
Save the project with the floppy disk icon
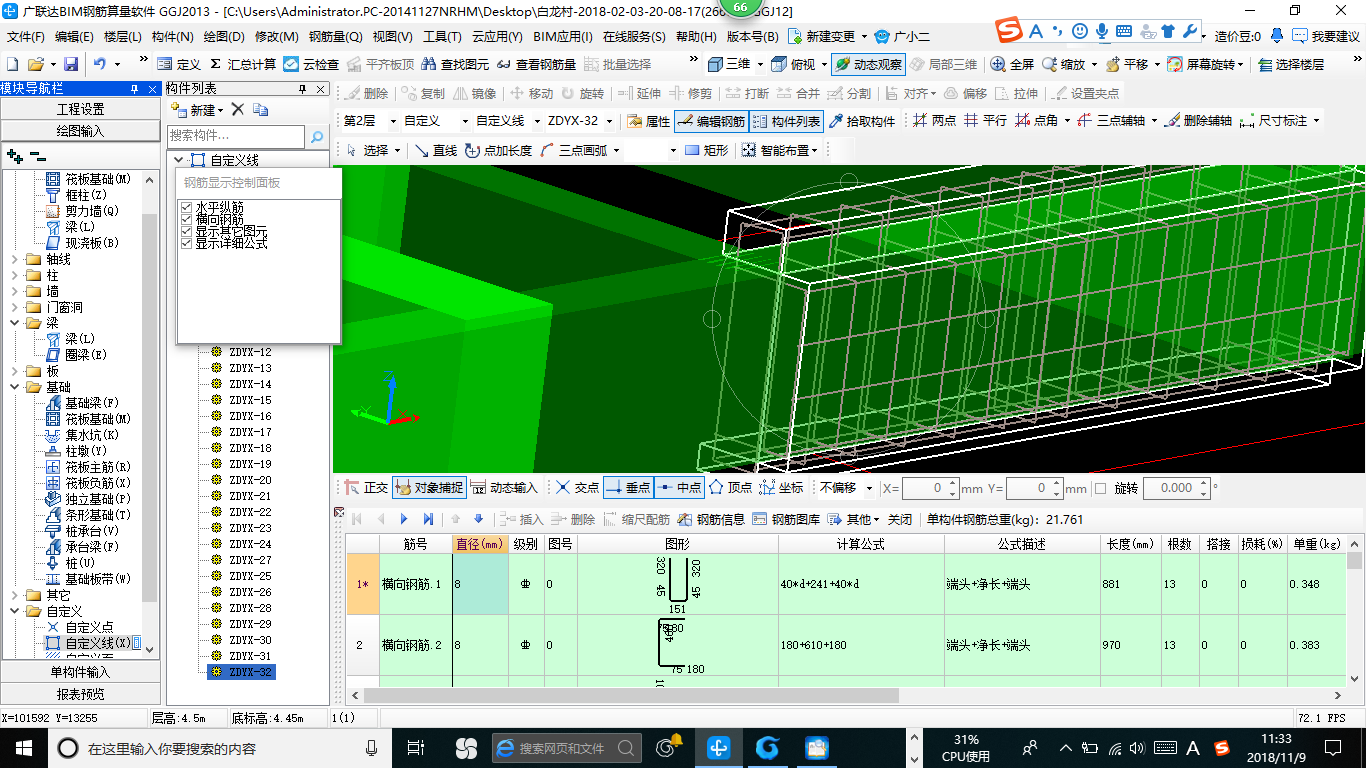pyautogui.click(x=71, y=64)
